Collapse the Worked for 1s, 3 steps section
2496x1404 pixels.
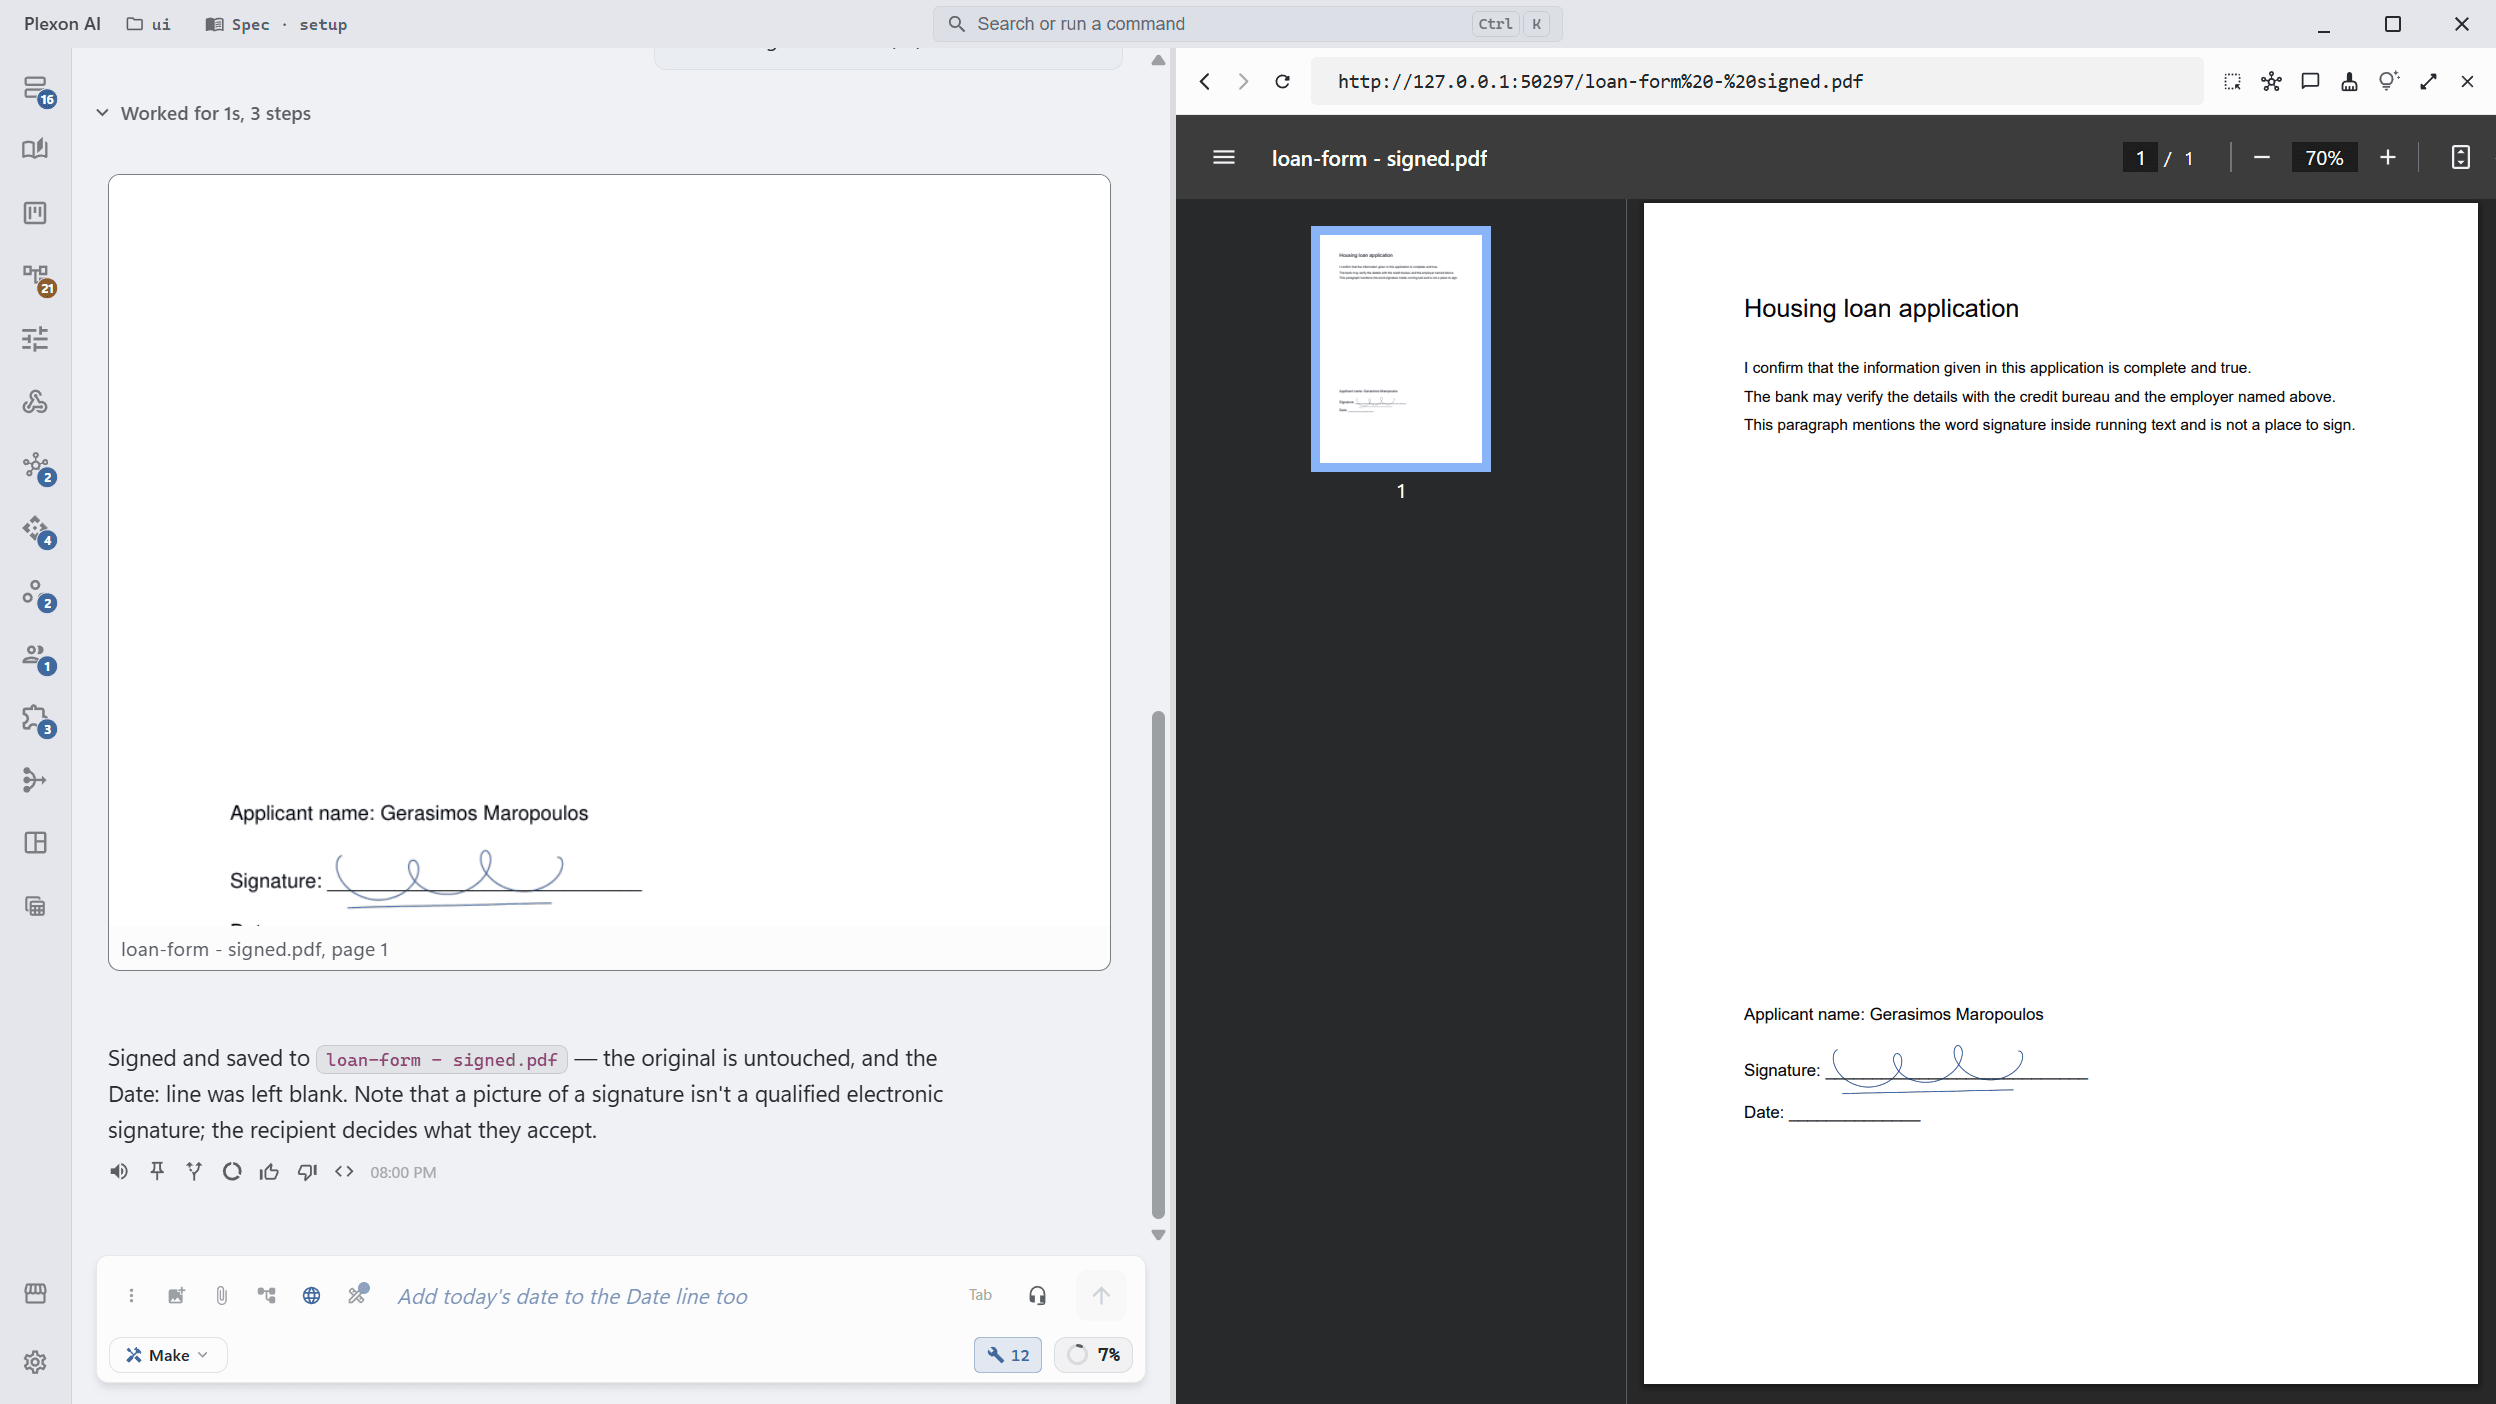click(204, 113)
